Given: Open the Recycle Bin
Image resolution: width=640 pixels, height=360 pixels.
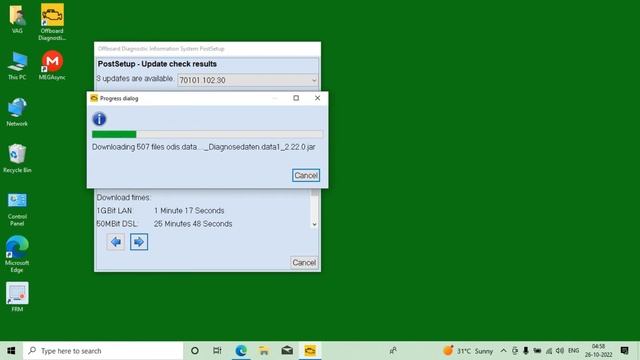Looking at the screenshot, I should click(17, 158).
